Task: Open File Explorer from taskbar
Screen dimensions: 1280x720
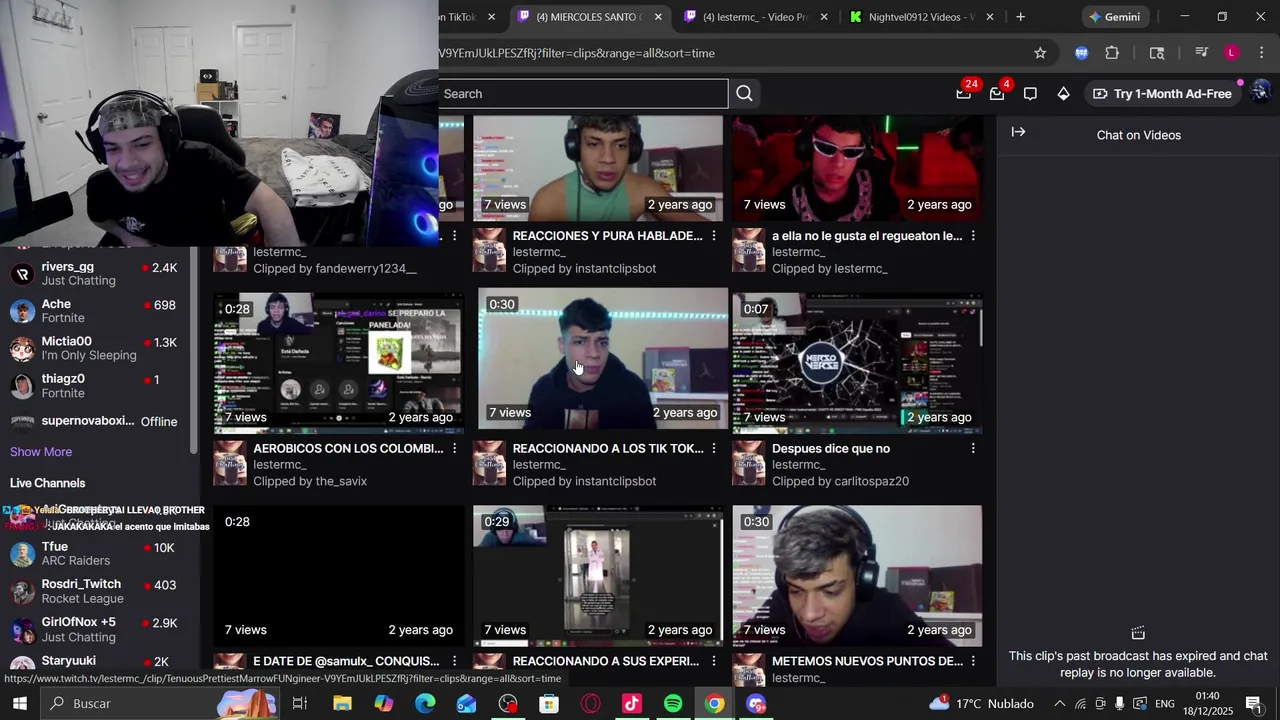Action: click(342, 704)
